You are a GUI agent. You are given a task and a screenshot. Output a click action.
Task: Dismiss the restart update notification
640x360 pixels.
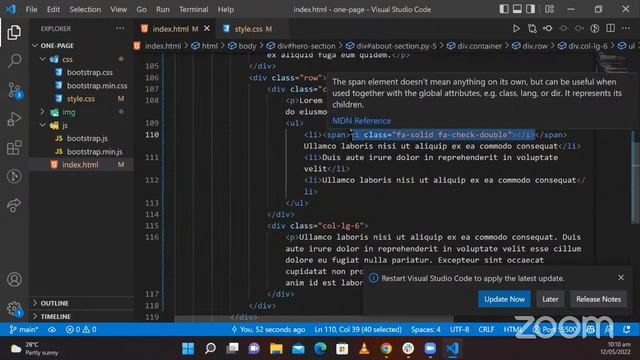621,278
